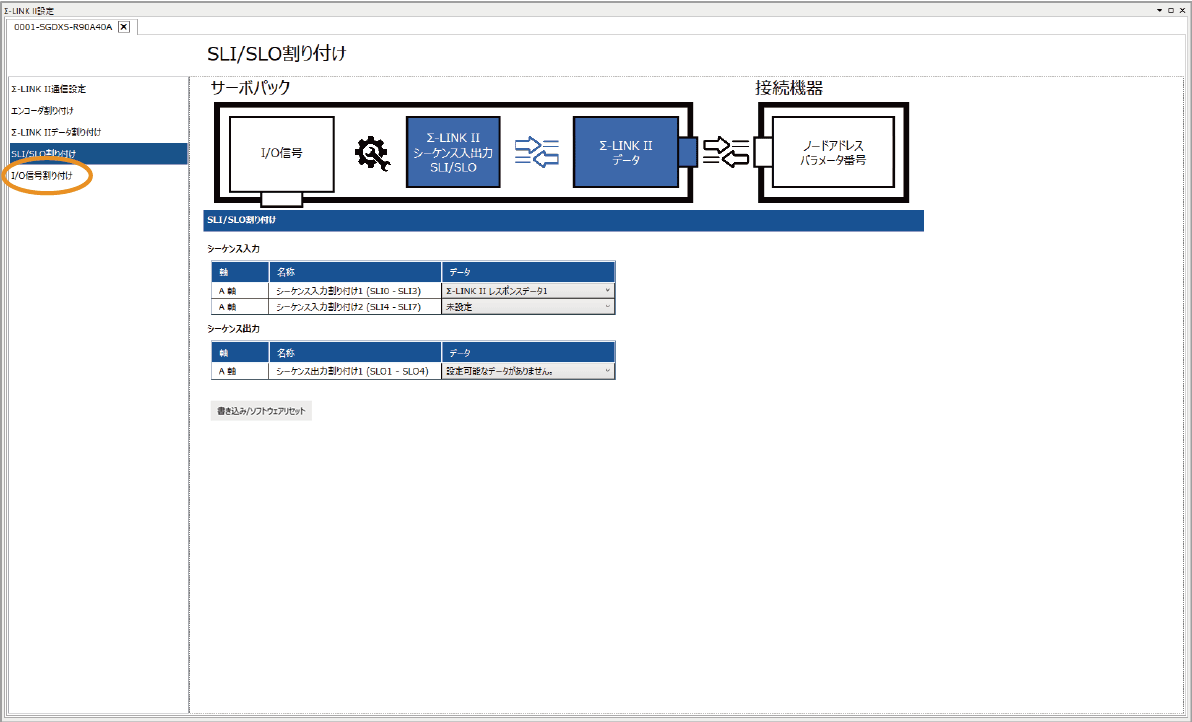
Task: Click the blue bidirectional arrows icon
Action: pos(536,151)
